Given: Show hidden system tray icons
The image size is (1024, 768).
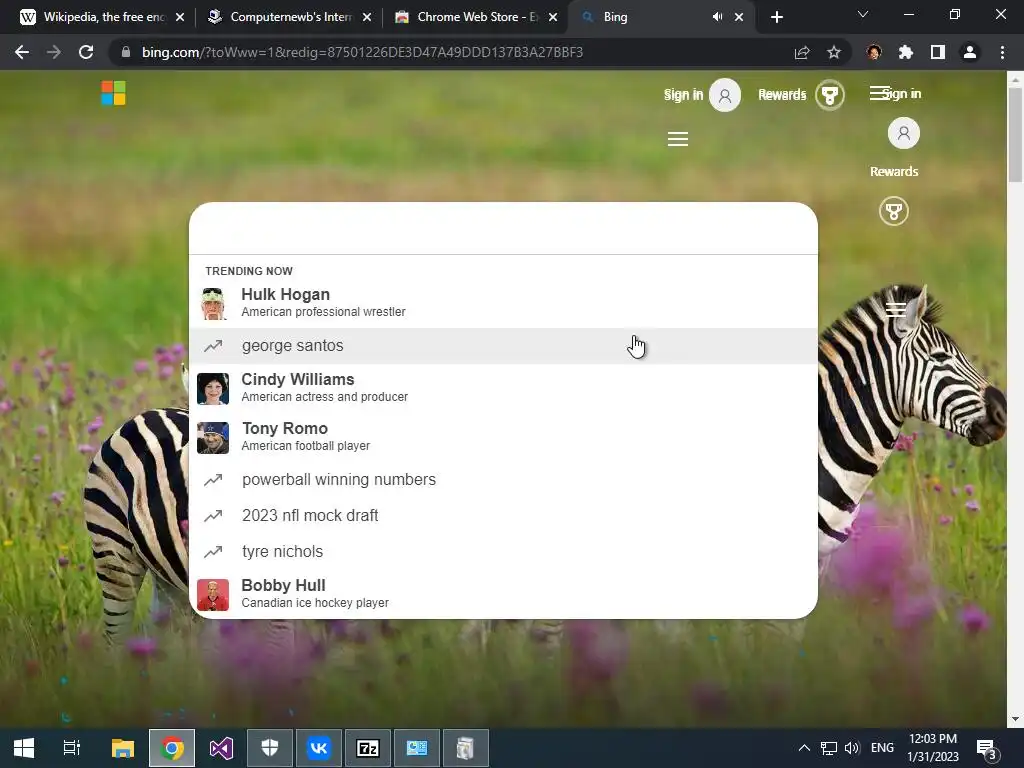Looking at the screenshot, I should 805,748.
